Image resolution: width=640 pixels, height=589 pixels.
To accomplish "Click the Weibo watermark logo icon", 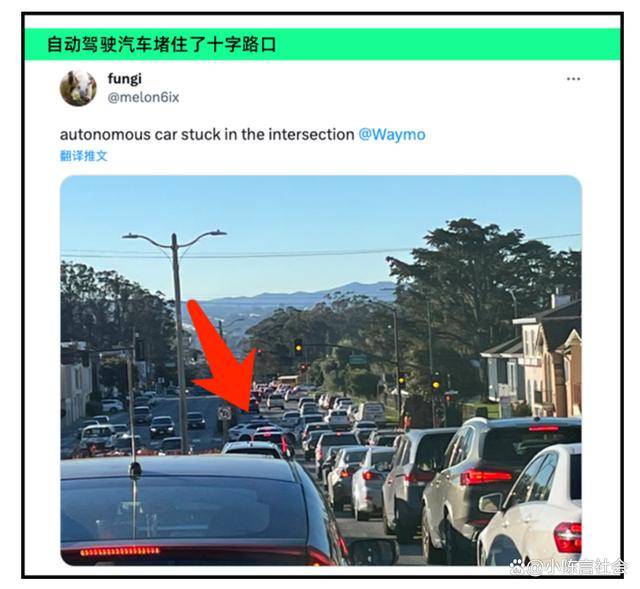I will [518, 567].
